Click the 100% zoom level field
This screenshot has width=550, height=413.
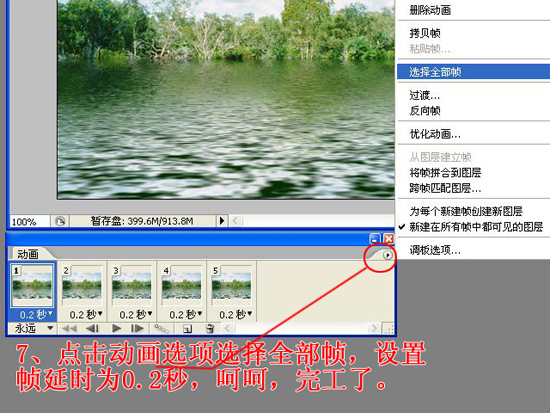(x=29, y=221)
